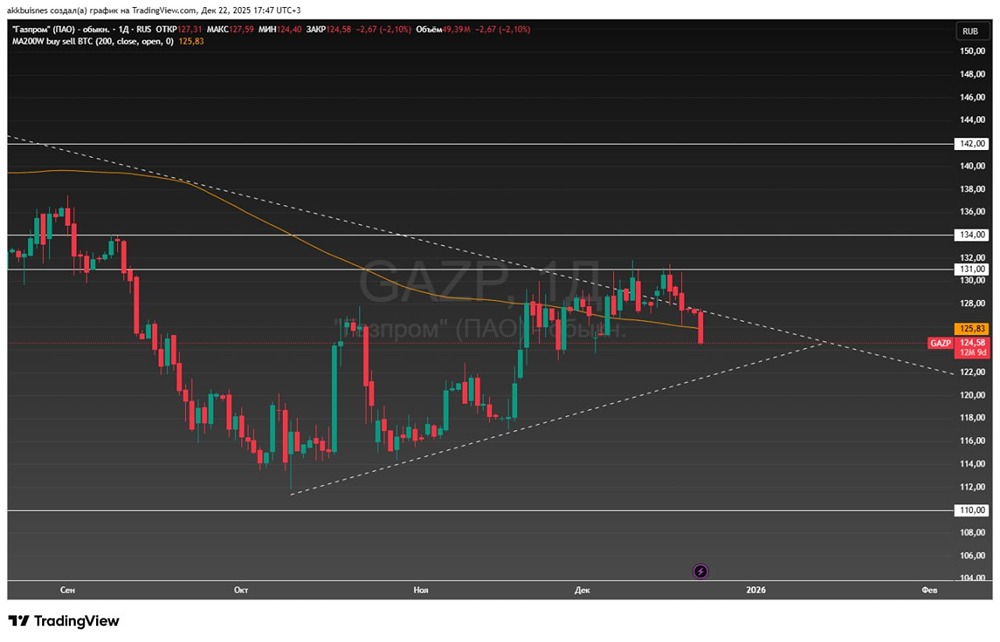Click the Сен label on time axis
This screenshot has height=642, width=1000.
tap(68, 590)
